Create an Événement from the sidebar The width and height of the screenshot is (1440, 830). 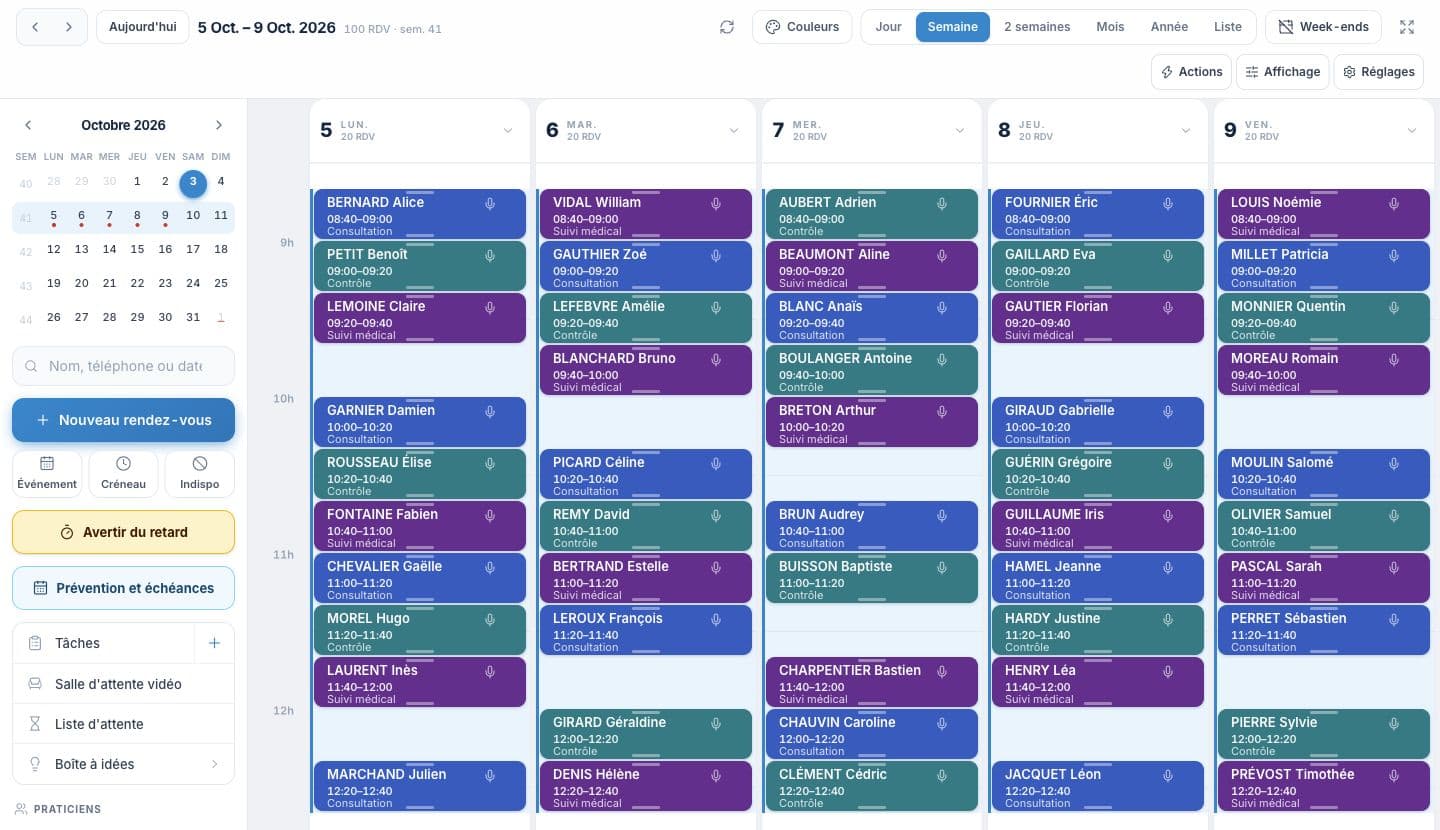point(47,474)
